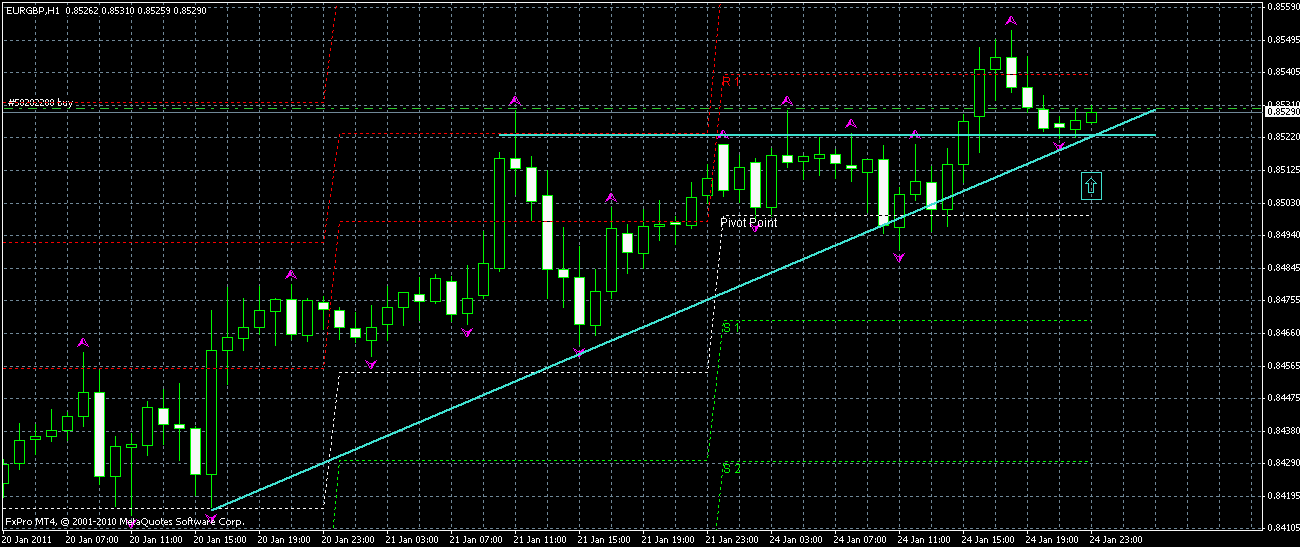Click the 24 Jan 15:00 time label
The image size is (1300, 547).
click(988, 540)
